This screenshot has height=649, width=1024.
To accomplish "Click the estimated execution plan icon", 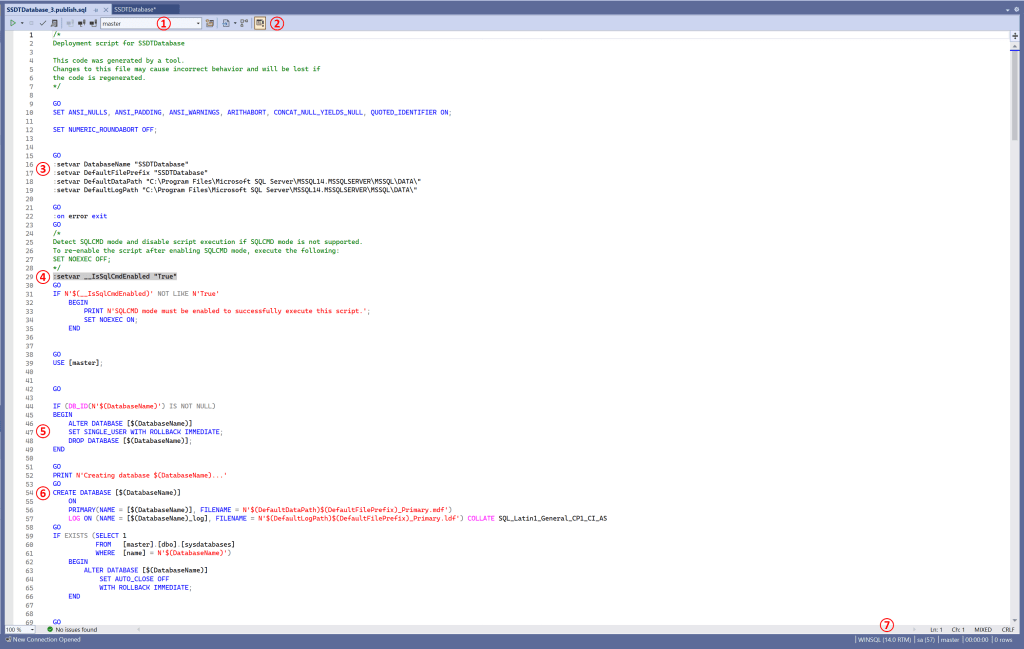I will [x=53, y=22].
